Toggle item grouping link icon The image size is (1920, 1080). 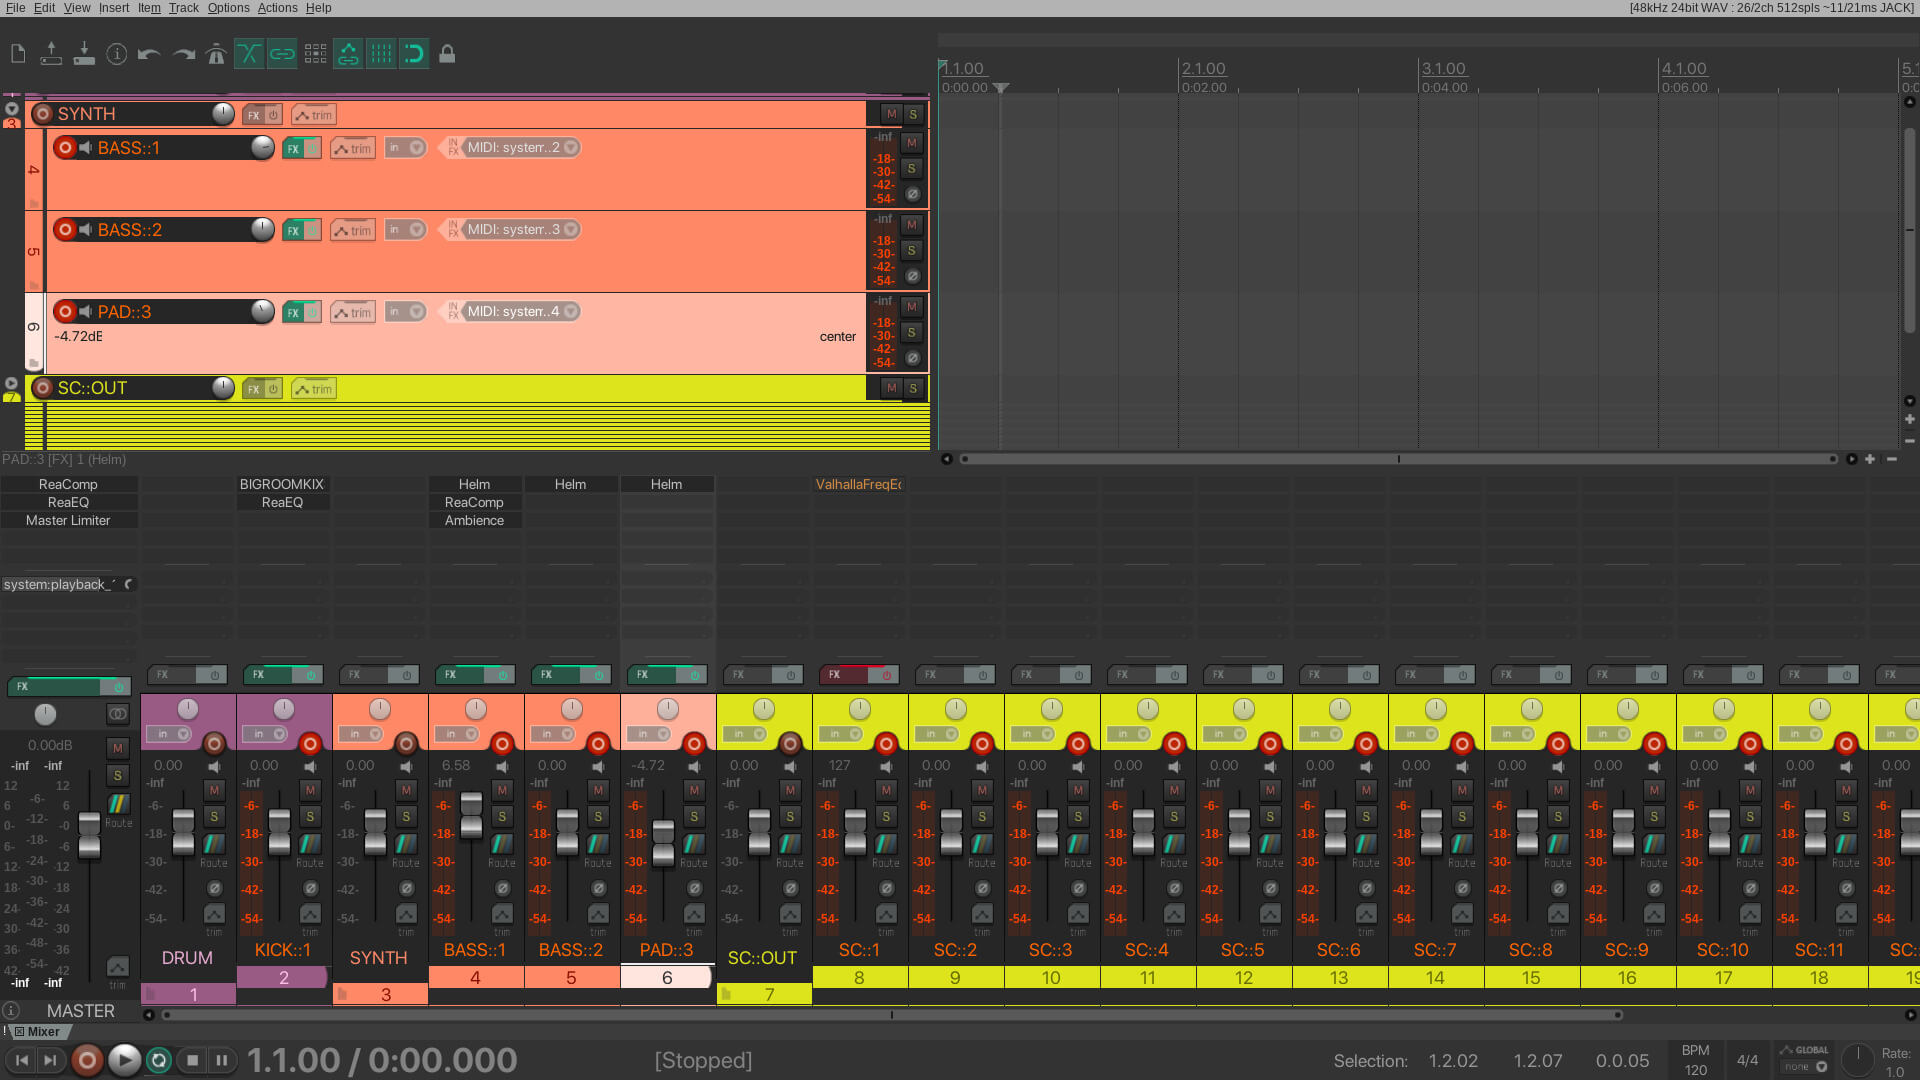point(282,54)
